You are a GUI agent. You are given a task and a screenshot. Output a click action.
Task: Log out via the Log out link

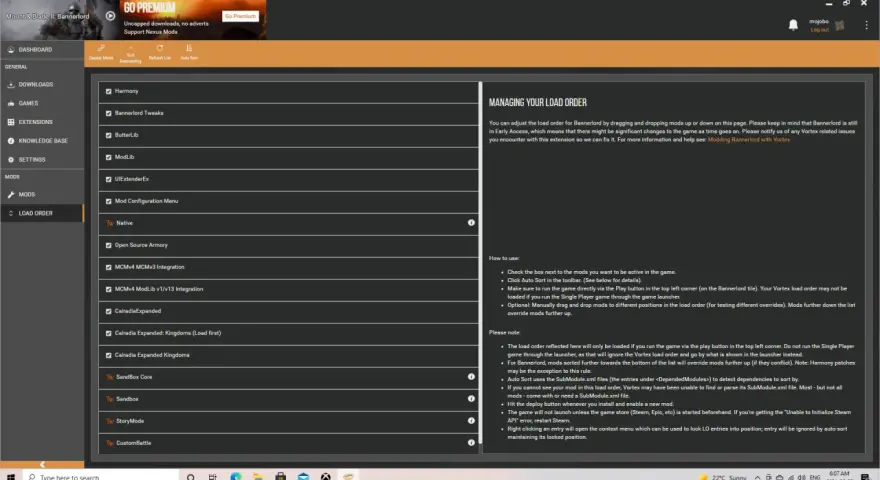[819, 30]
